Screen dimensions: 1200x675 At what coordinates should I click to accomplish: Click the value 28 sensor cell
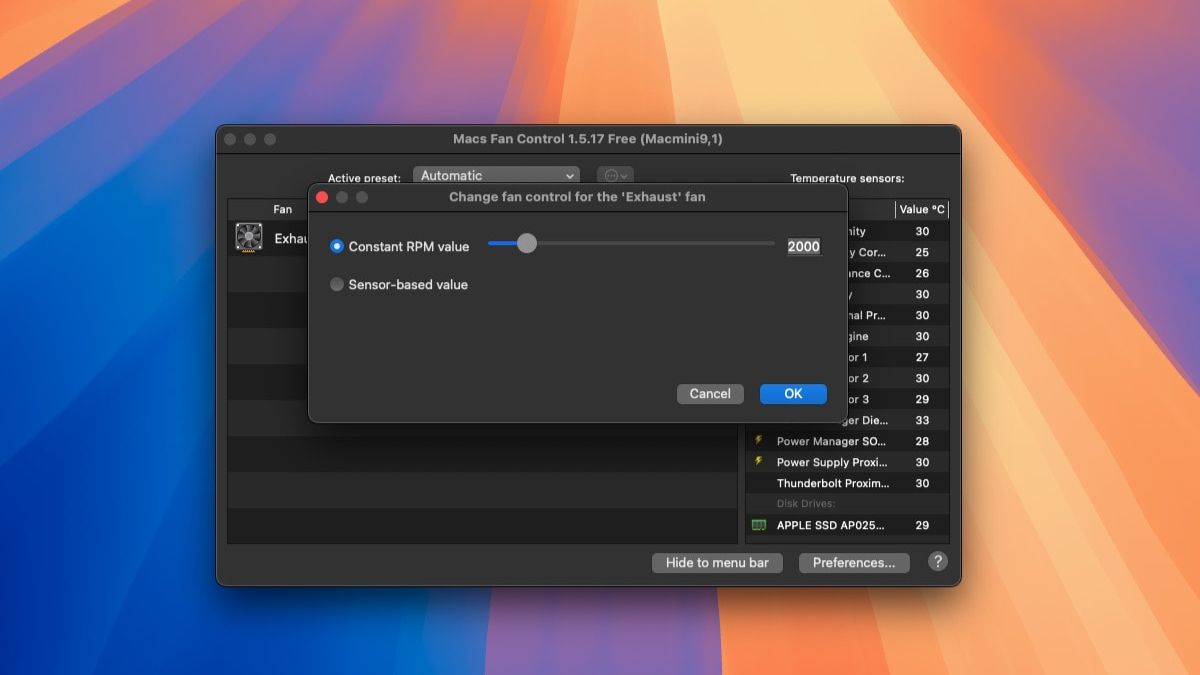coord(922,441)
